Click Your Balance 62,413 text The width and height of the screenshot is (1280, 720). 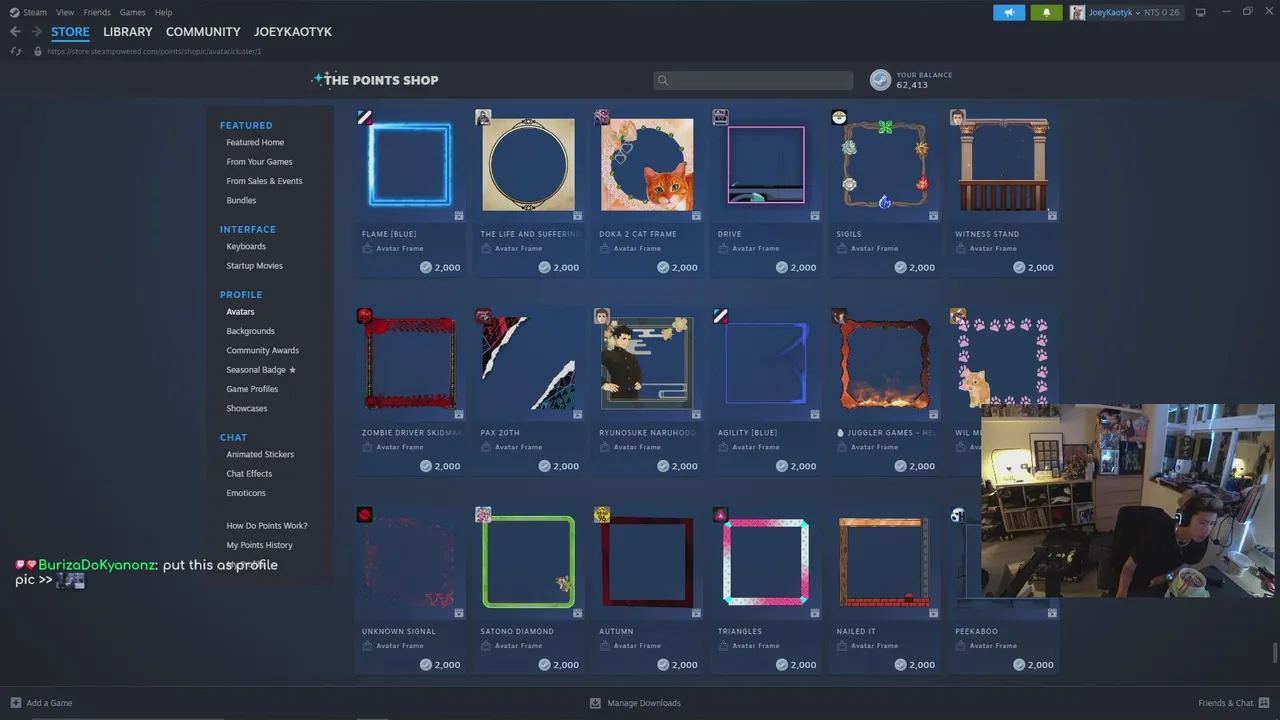click(x=924, y=80)
